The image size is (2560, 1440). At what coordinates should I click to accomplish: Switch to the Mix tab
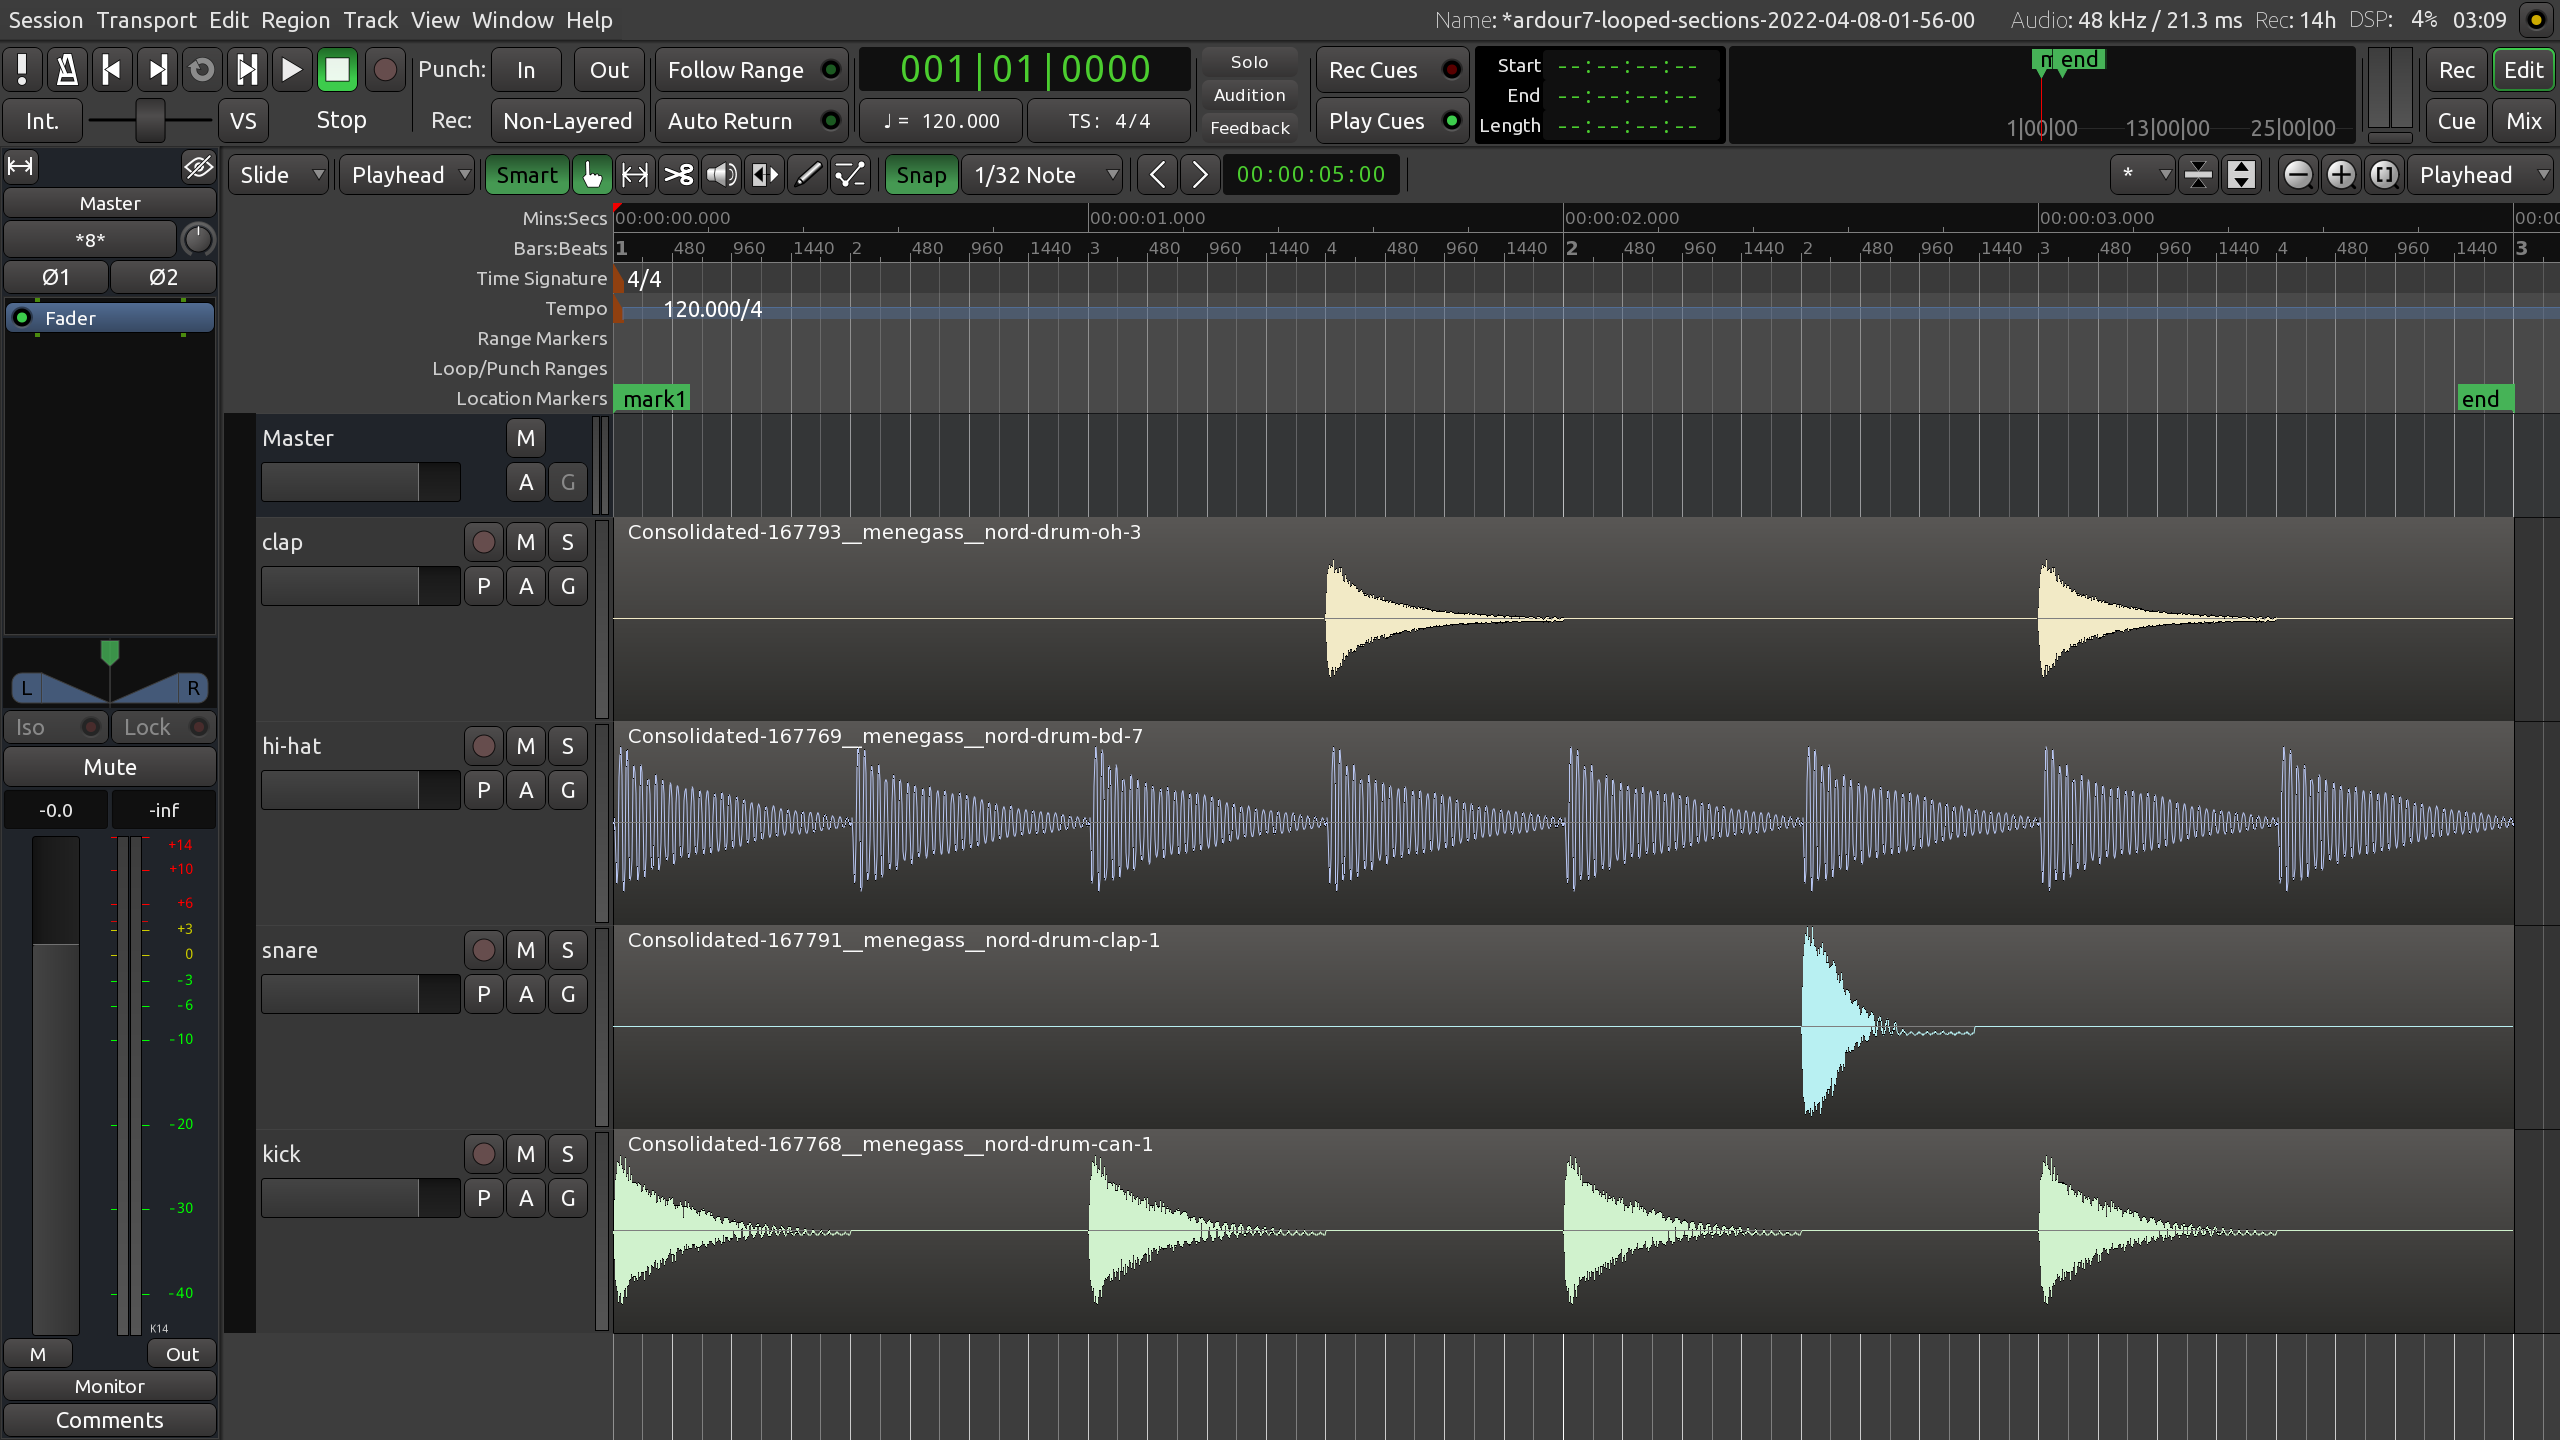2523,121
